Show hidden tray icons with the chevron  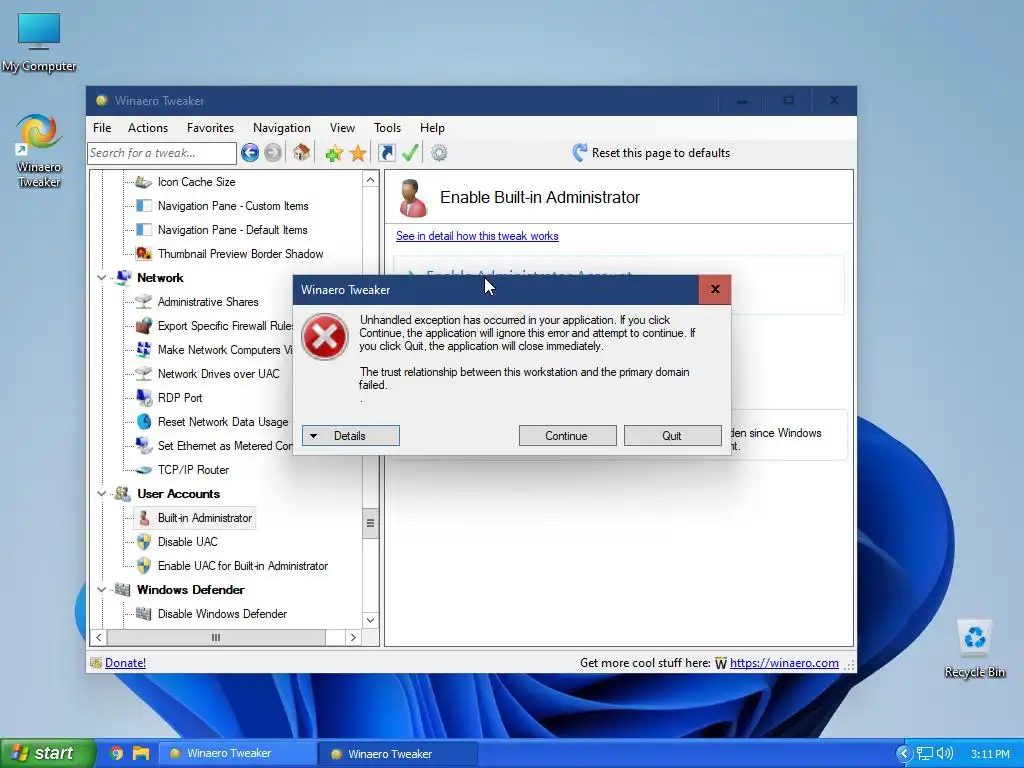[x=904, y=753]
